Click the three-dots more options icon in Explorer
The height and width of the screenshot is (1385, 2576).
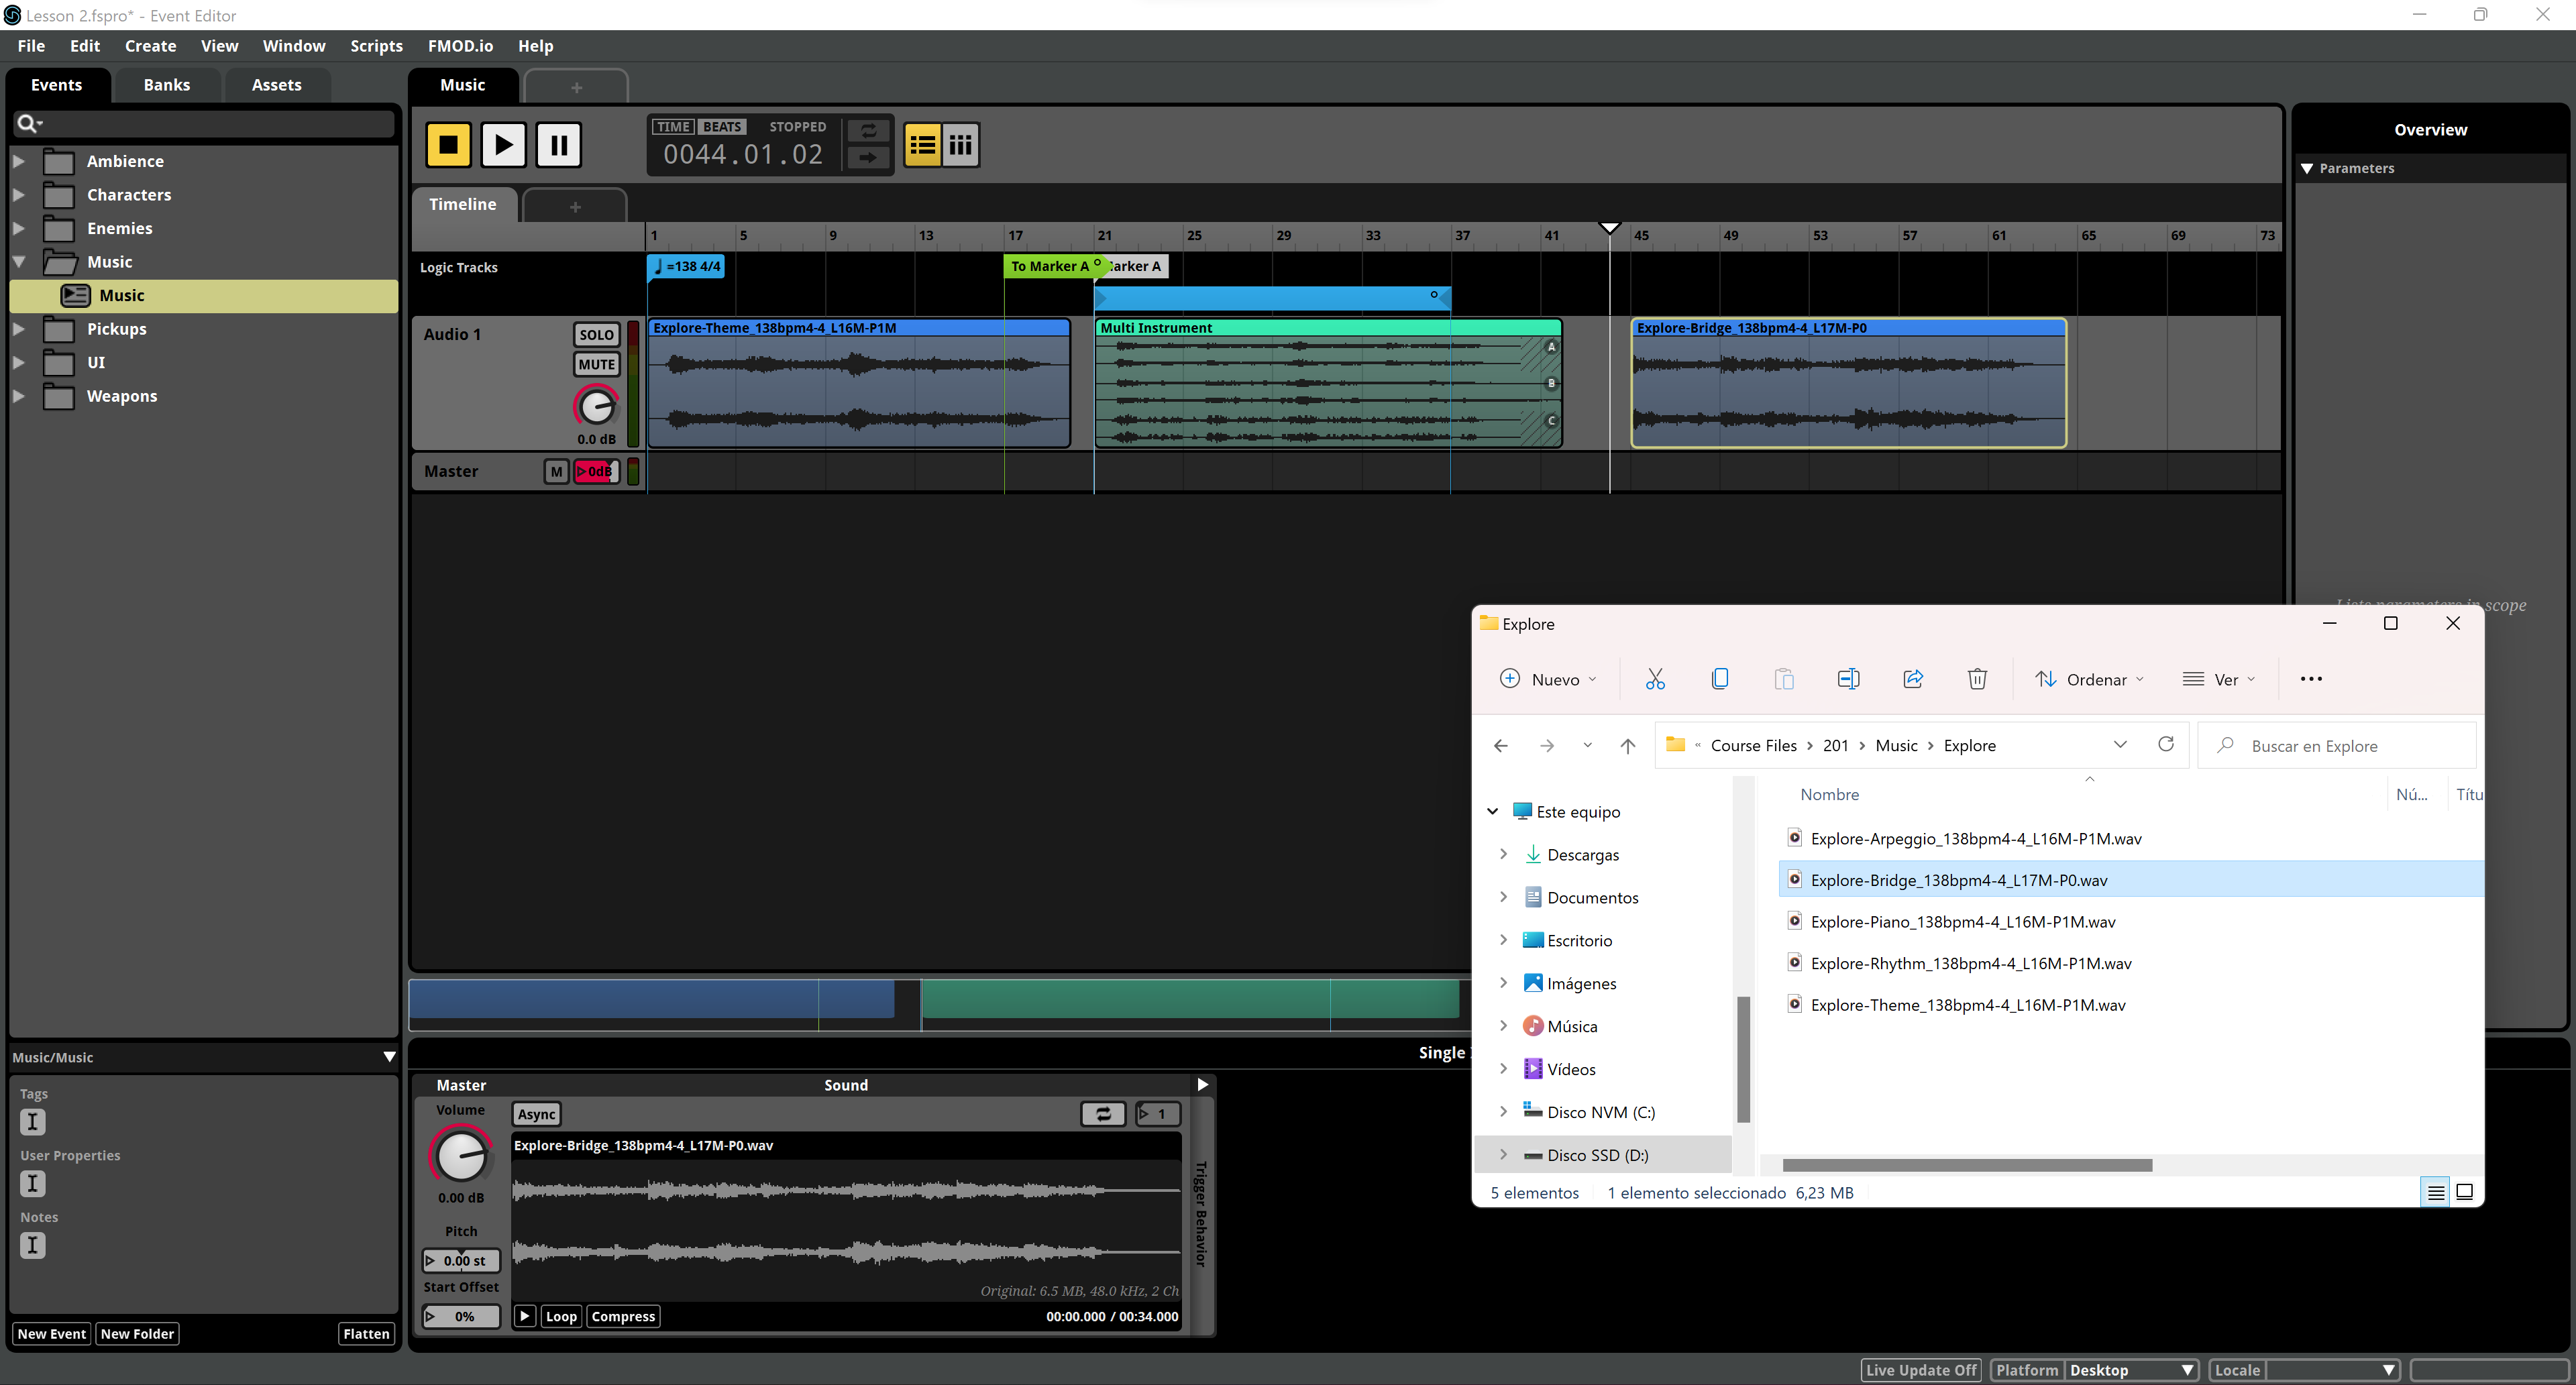tap(2311, 679)
